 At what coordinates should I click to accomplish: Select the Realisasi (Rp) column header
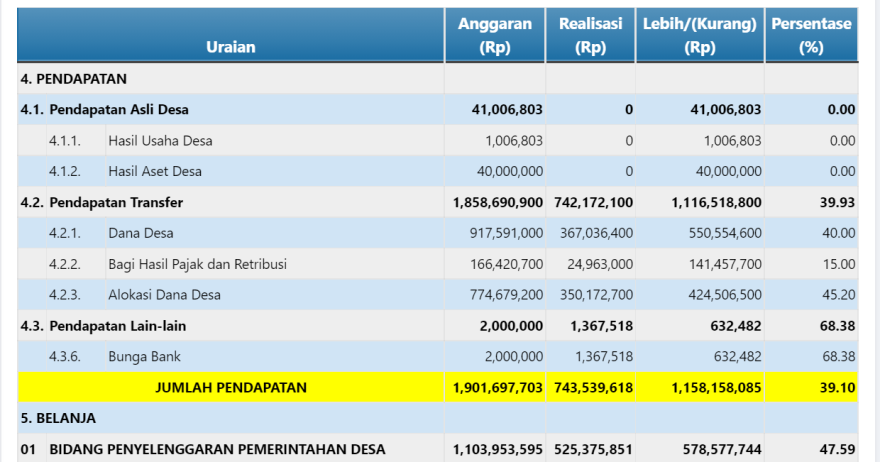[x=590, y=35]
